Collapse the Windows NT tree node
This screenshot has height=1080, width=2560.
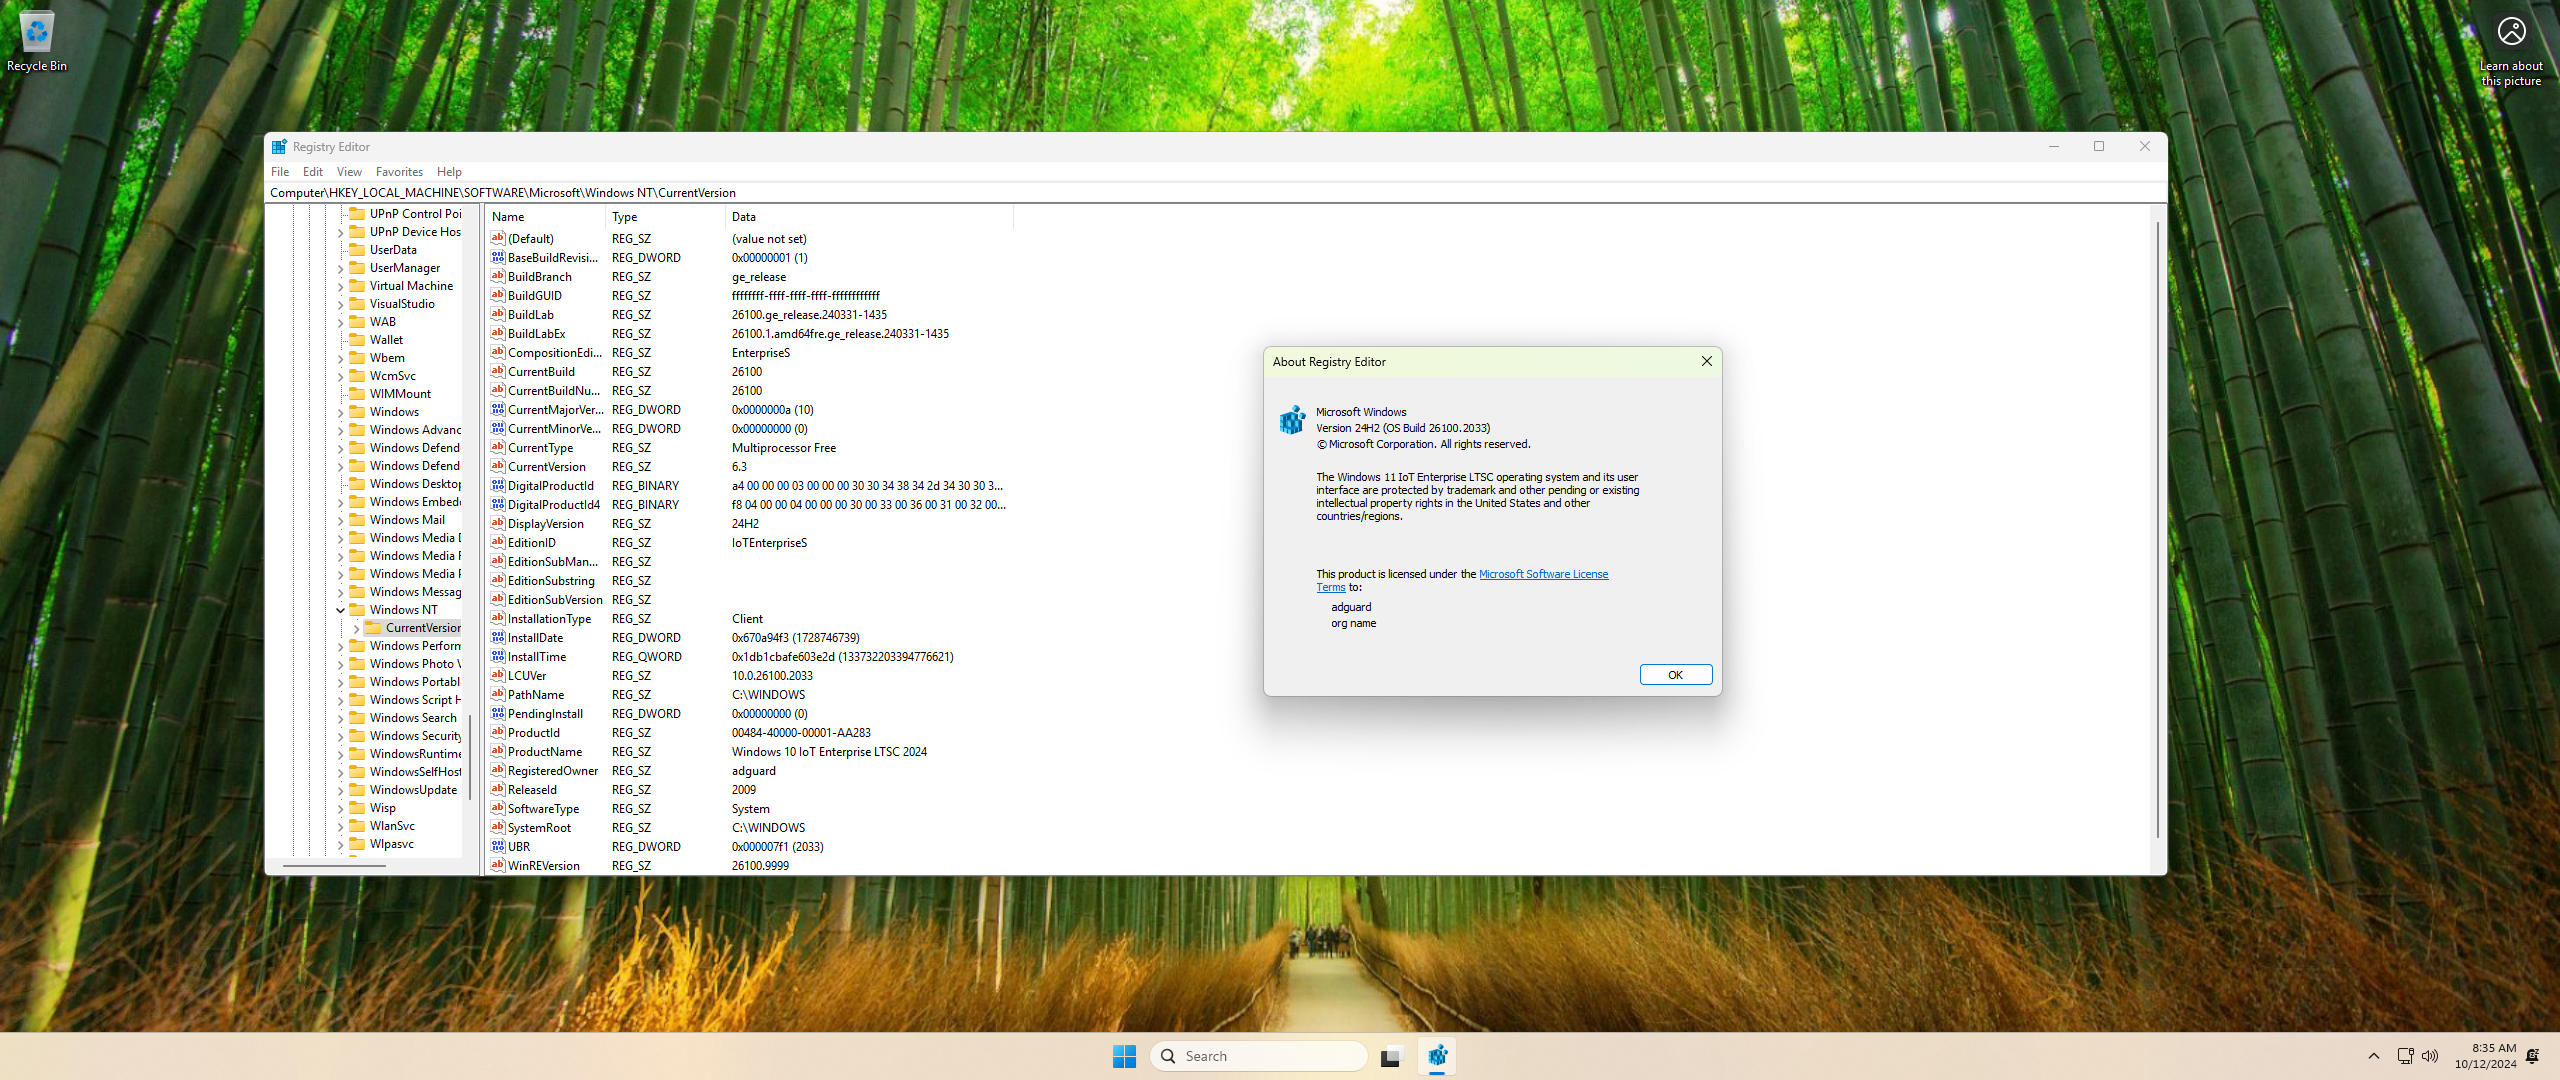tap(340, 610)
